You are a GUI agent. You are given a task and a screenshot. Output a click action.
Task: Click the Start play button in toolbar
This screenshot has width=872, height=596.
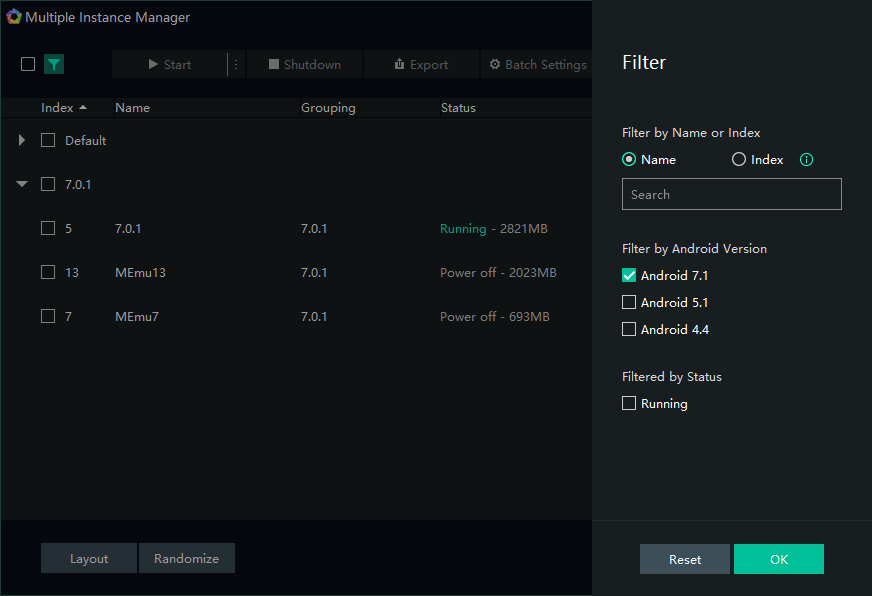tap(169, 65)
